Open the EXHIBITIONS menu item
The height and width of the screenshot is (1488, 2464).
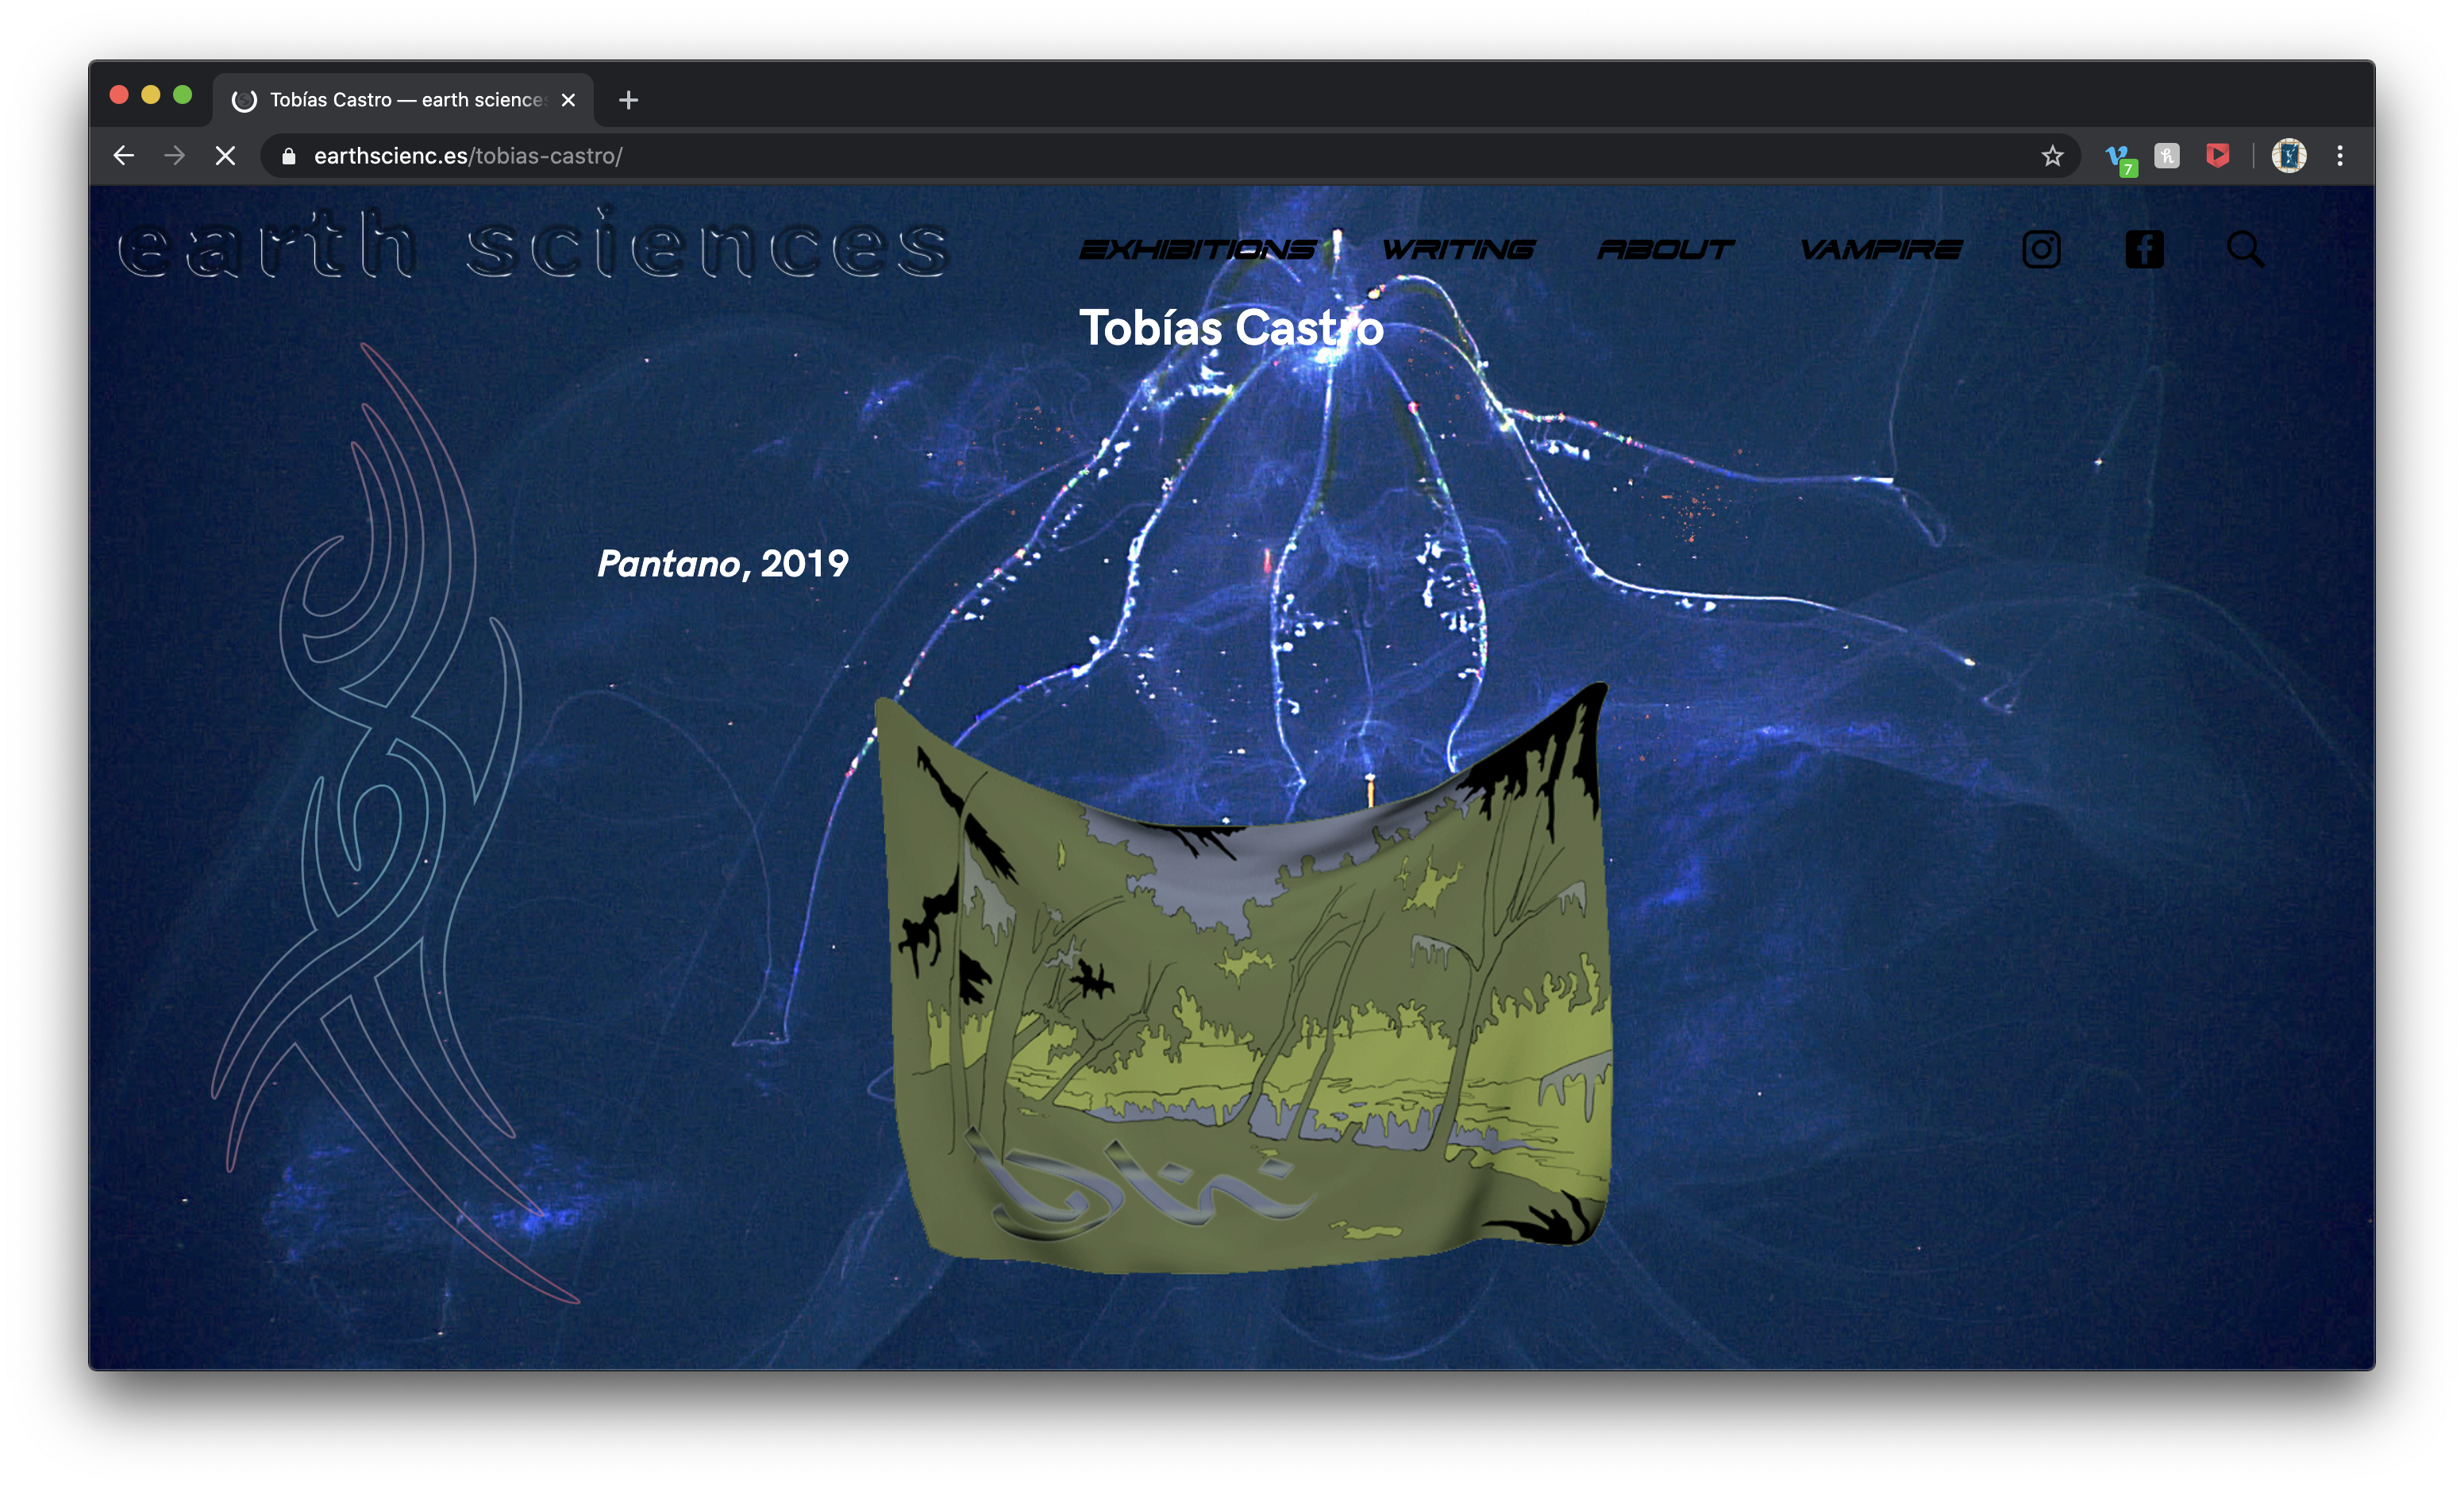coord(1197,249)
